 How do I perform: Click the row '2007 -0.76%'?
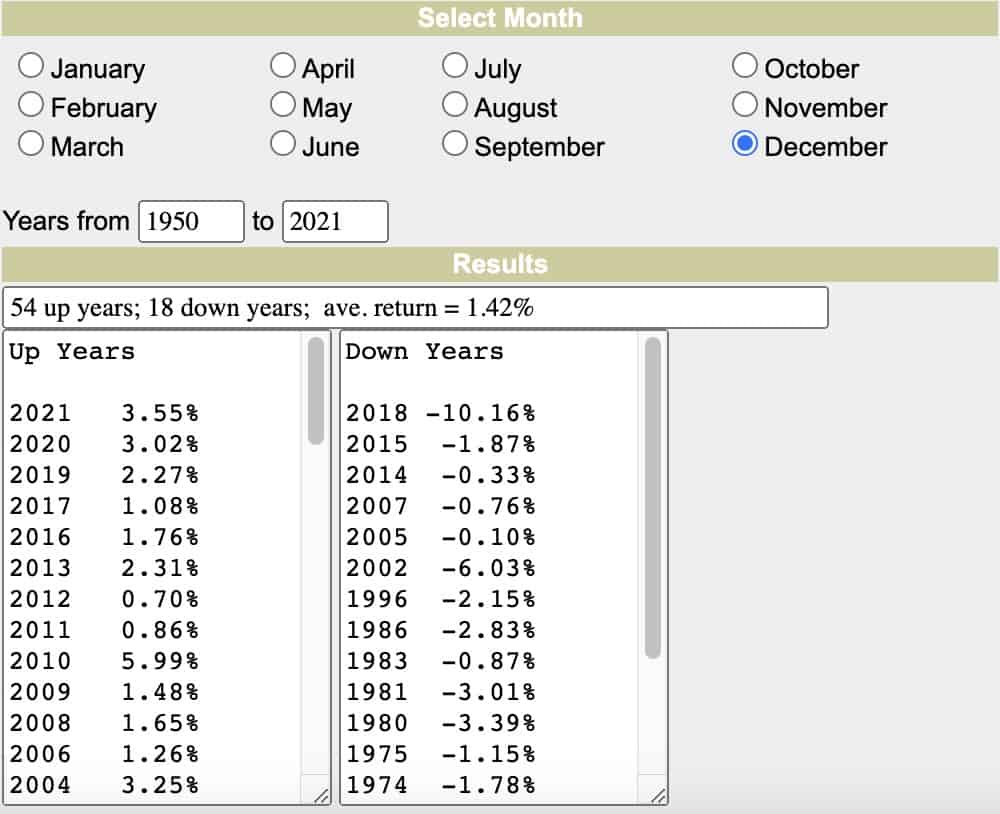[x=441, y=506]
